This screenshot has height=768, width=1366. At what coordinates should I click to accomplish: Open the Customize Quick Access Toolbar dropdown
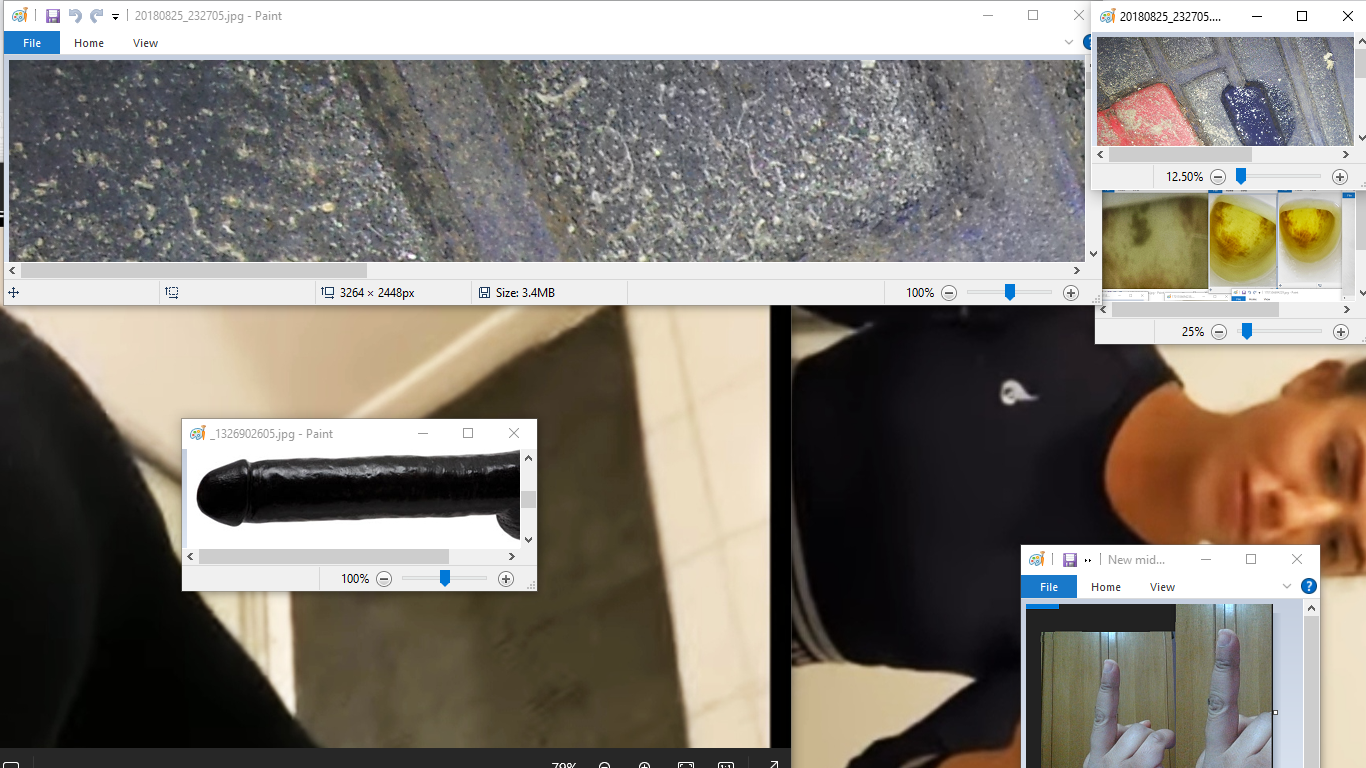[116, 17]
